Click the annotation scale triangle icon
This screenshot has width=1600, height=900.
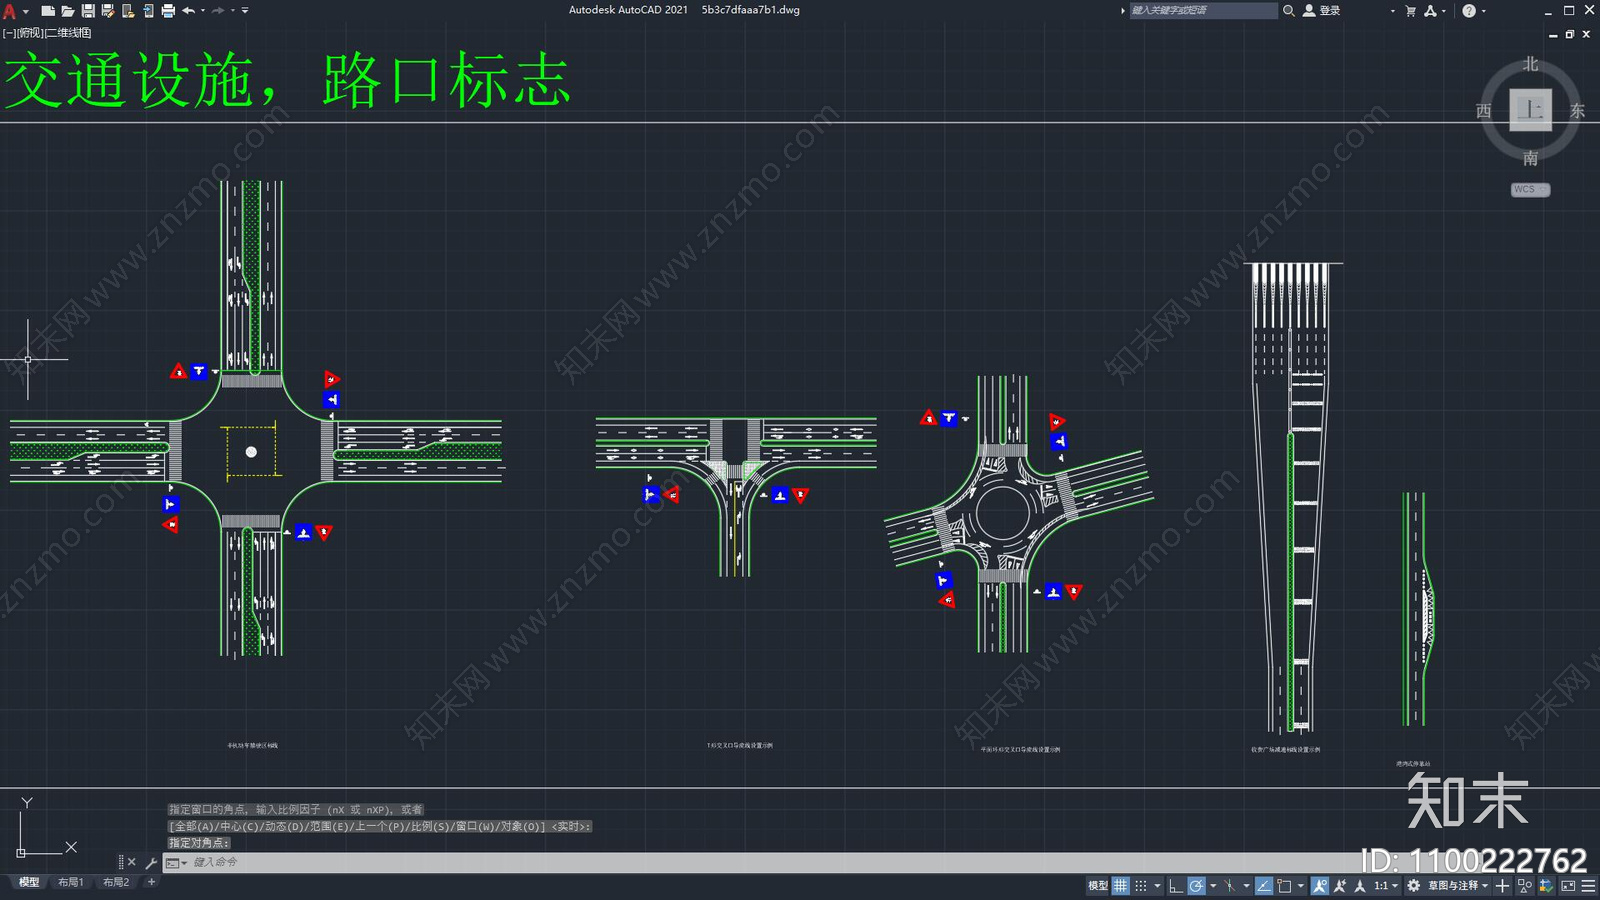pos(1360,886)
